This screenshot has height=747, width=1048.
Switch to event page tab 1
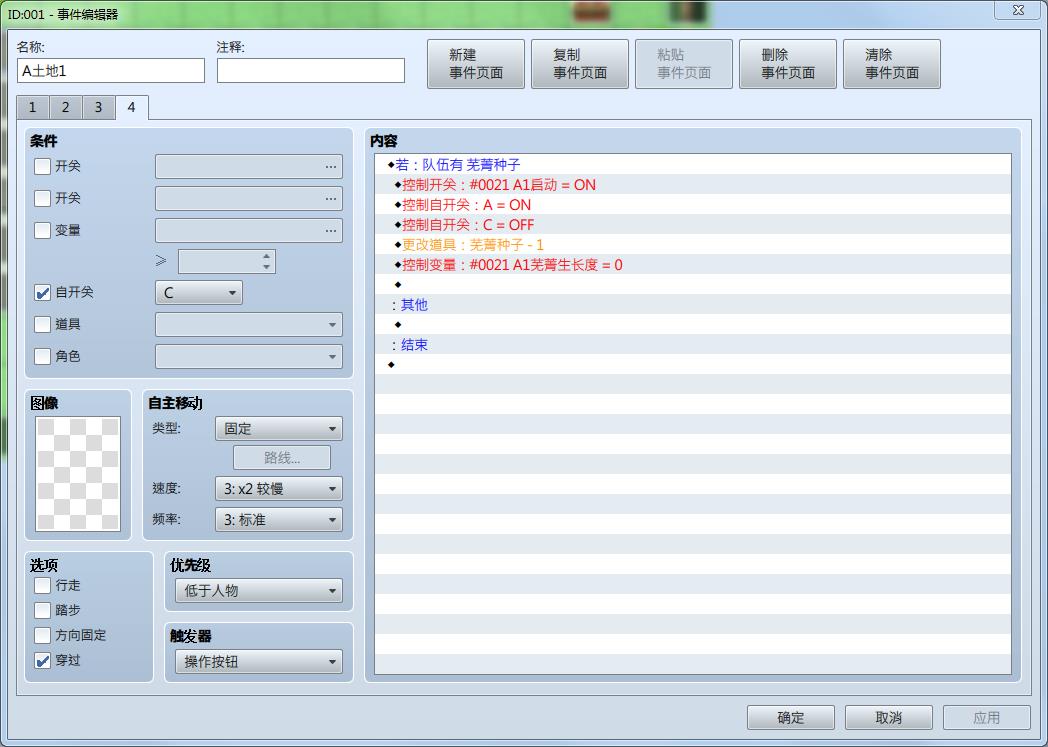coord(33,108)
